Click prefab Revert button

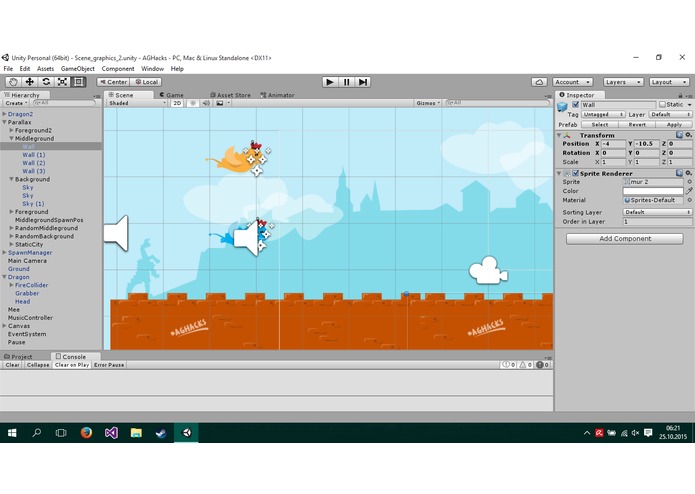click(x=636, y=124)
